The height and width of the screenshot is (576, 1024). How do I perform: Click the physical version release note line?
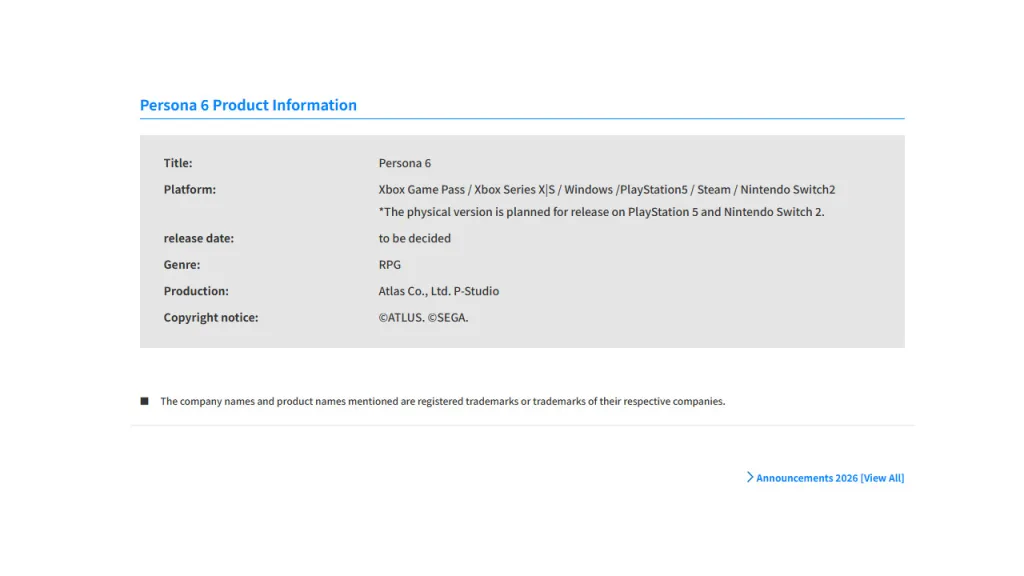[x=601, y=212]
